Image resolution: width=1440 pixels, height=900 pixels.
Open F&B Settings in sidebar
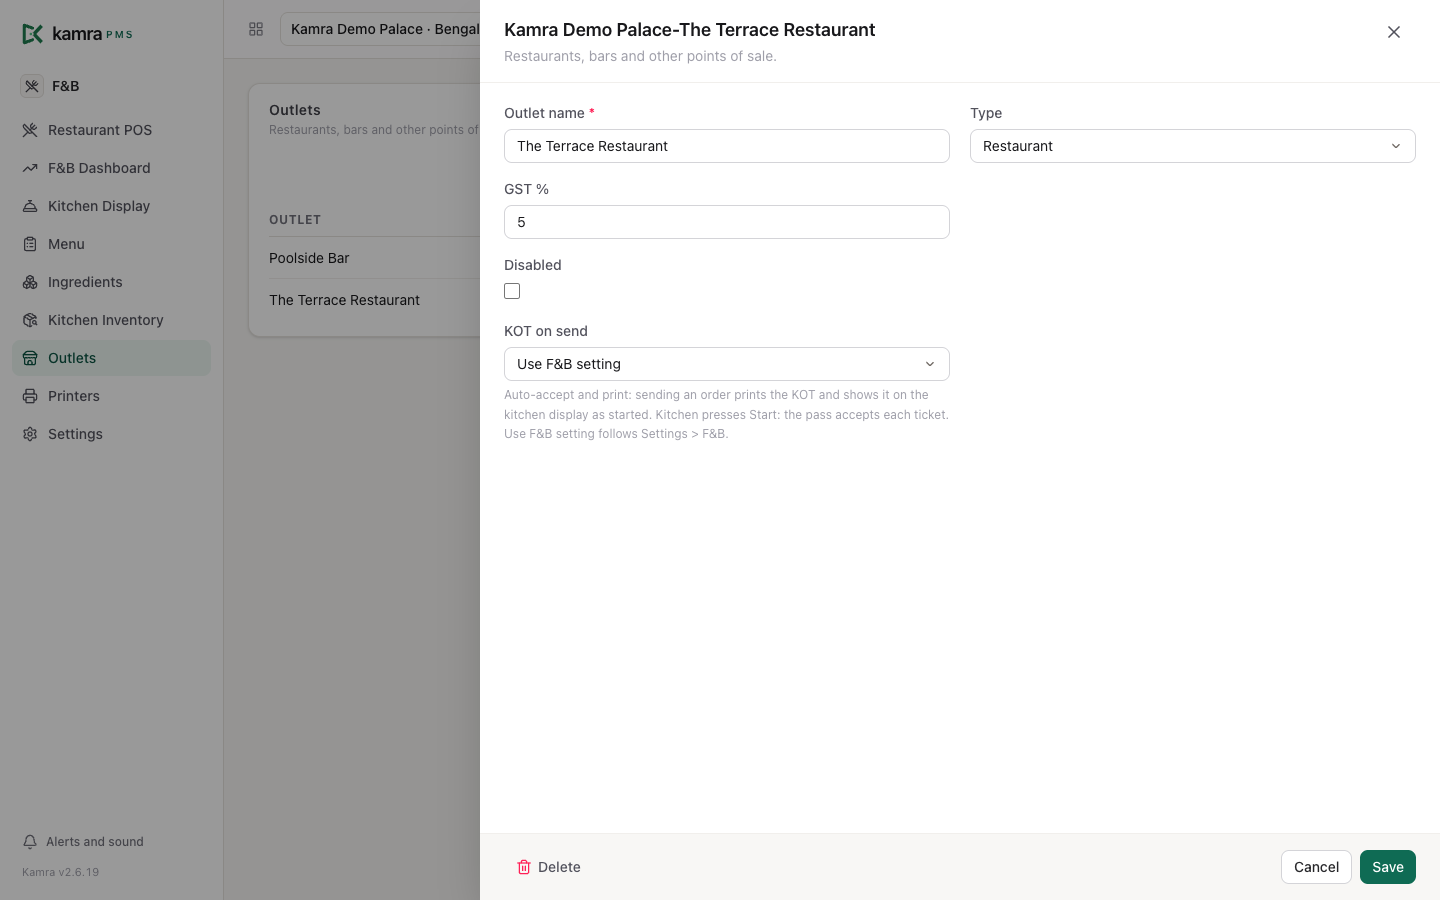(x=111, y=434)
